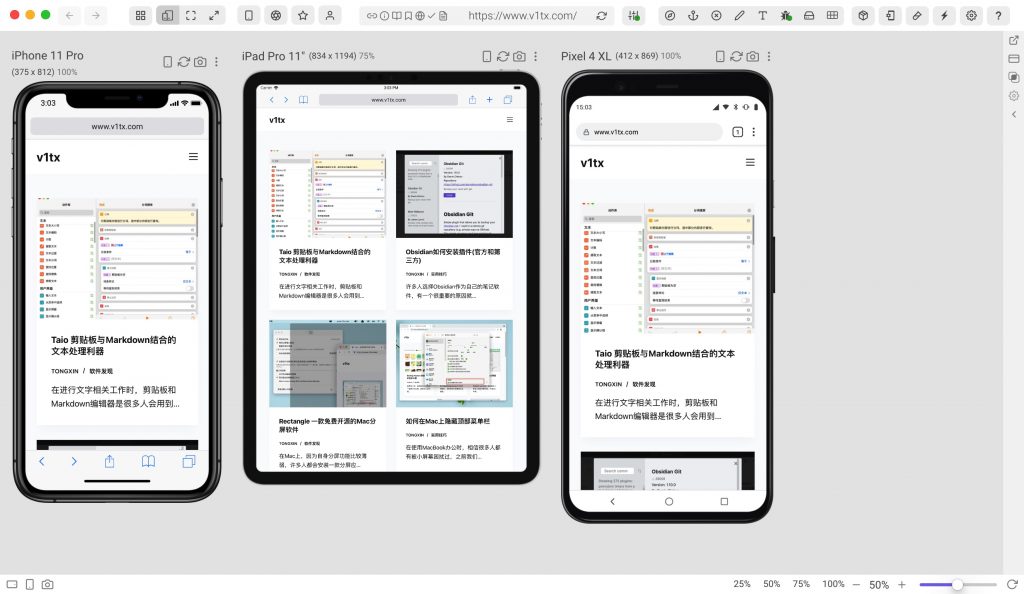
Task: Select the pencil draw tool in toolbar
Action: pyautogui.click(x=739, y=16)
